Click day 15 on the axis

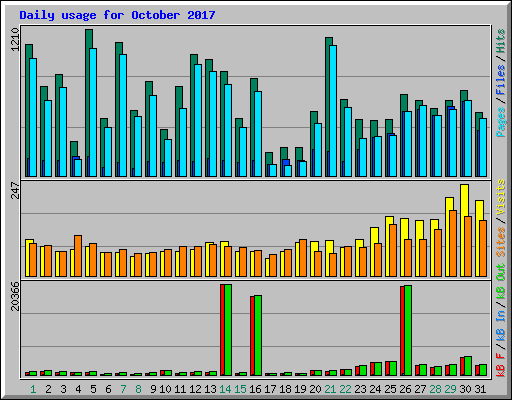[240, 389]
